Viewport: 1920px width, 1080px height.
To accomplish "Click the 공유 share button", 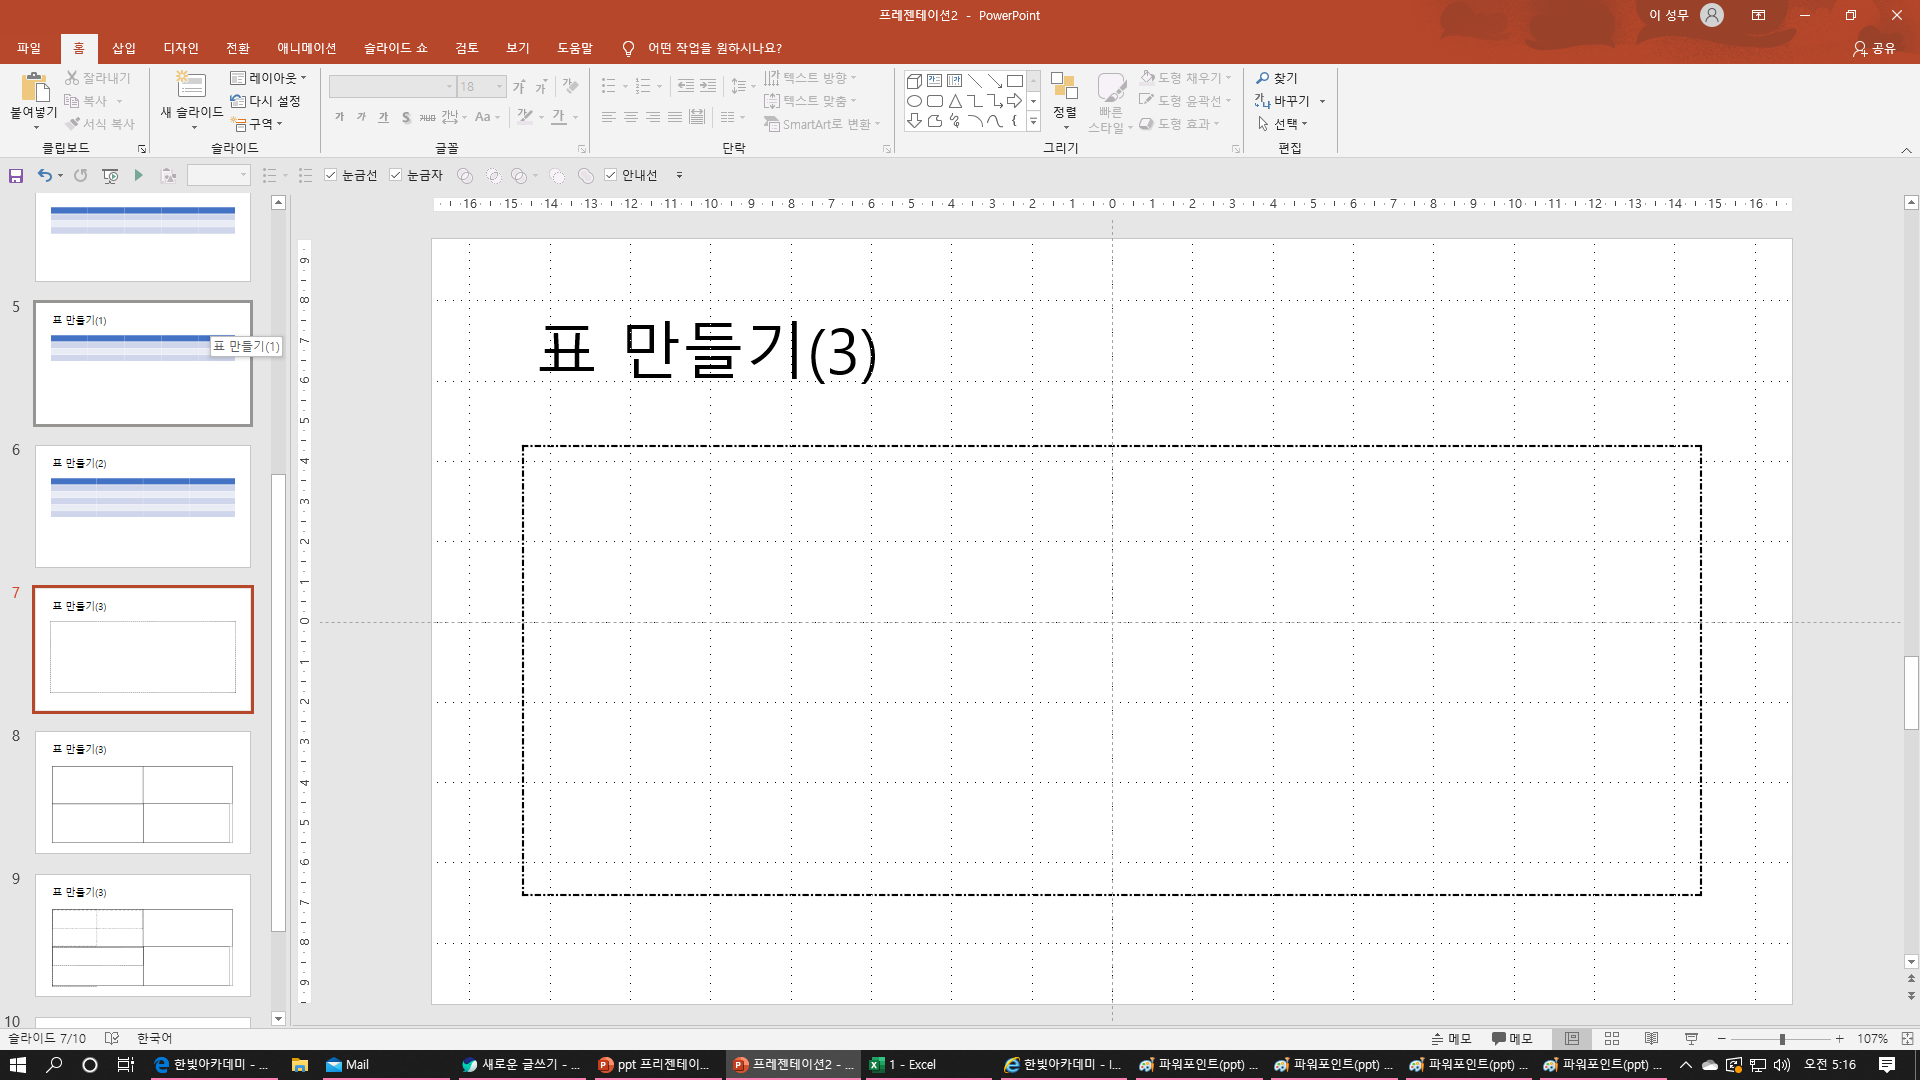I will coord(1874,48).
